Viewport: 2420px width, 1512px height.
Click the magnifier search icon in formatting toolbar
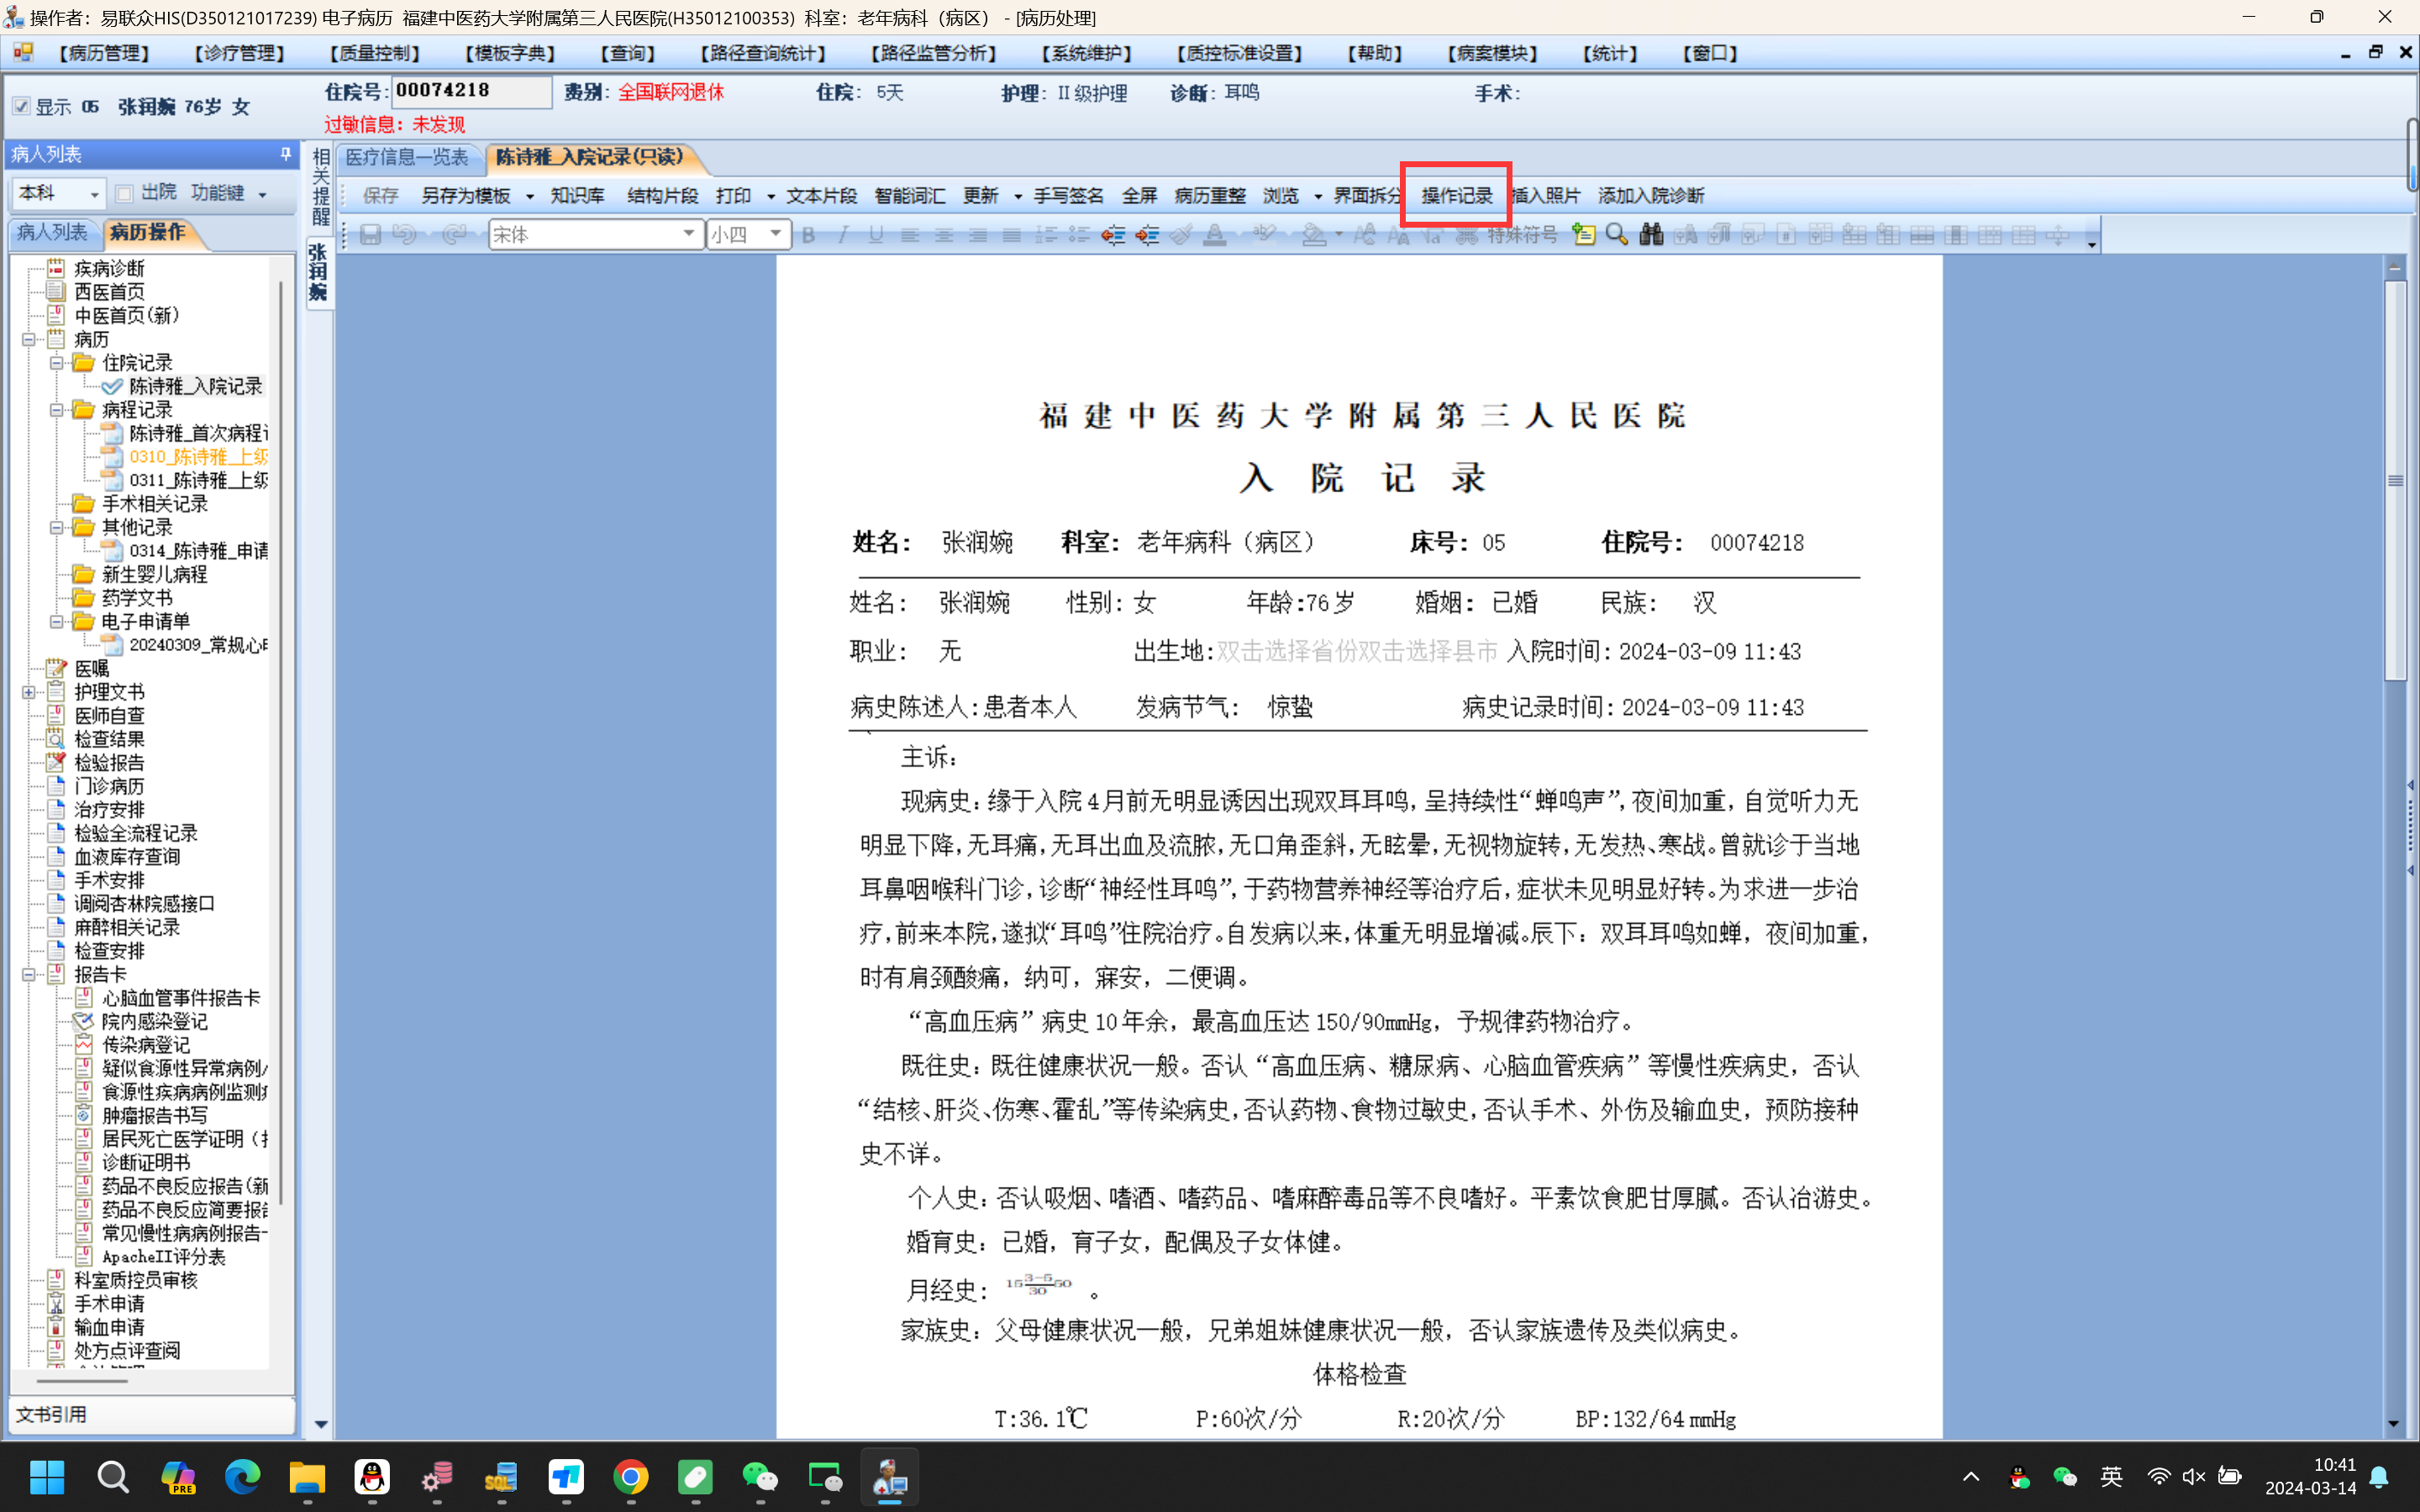[1616, 235]
